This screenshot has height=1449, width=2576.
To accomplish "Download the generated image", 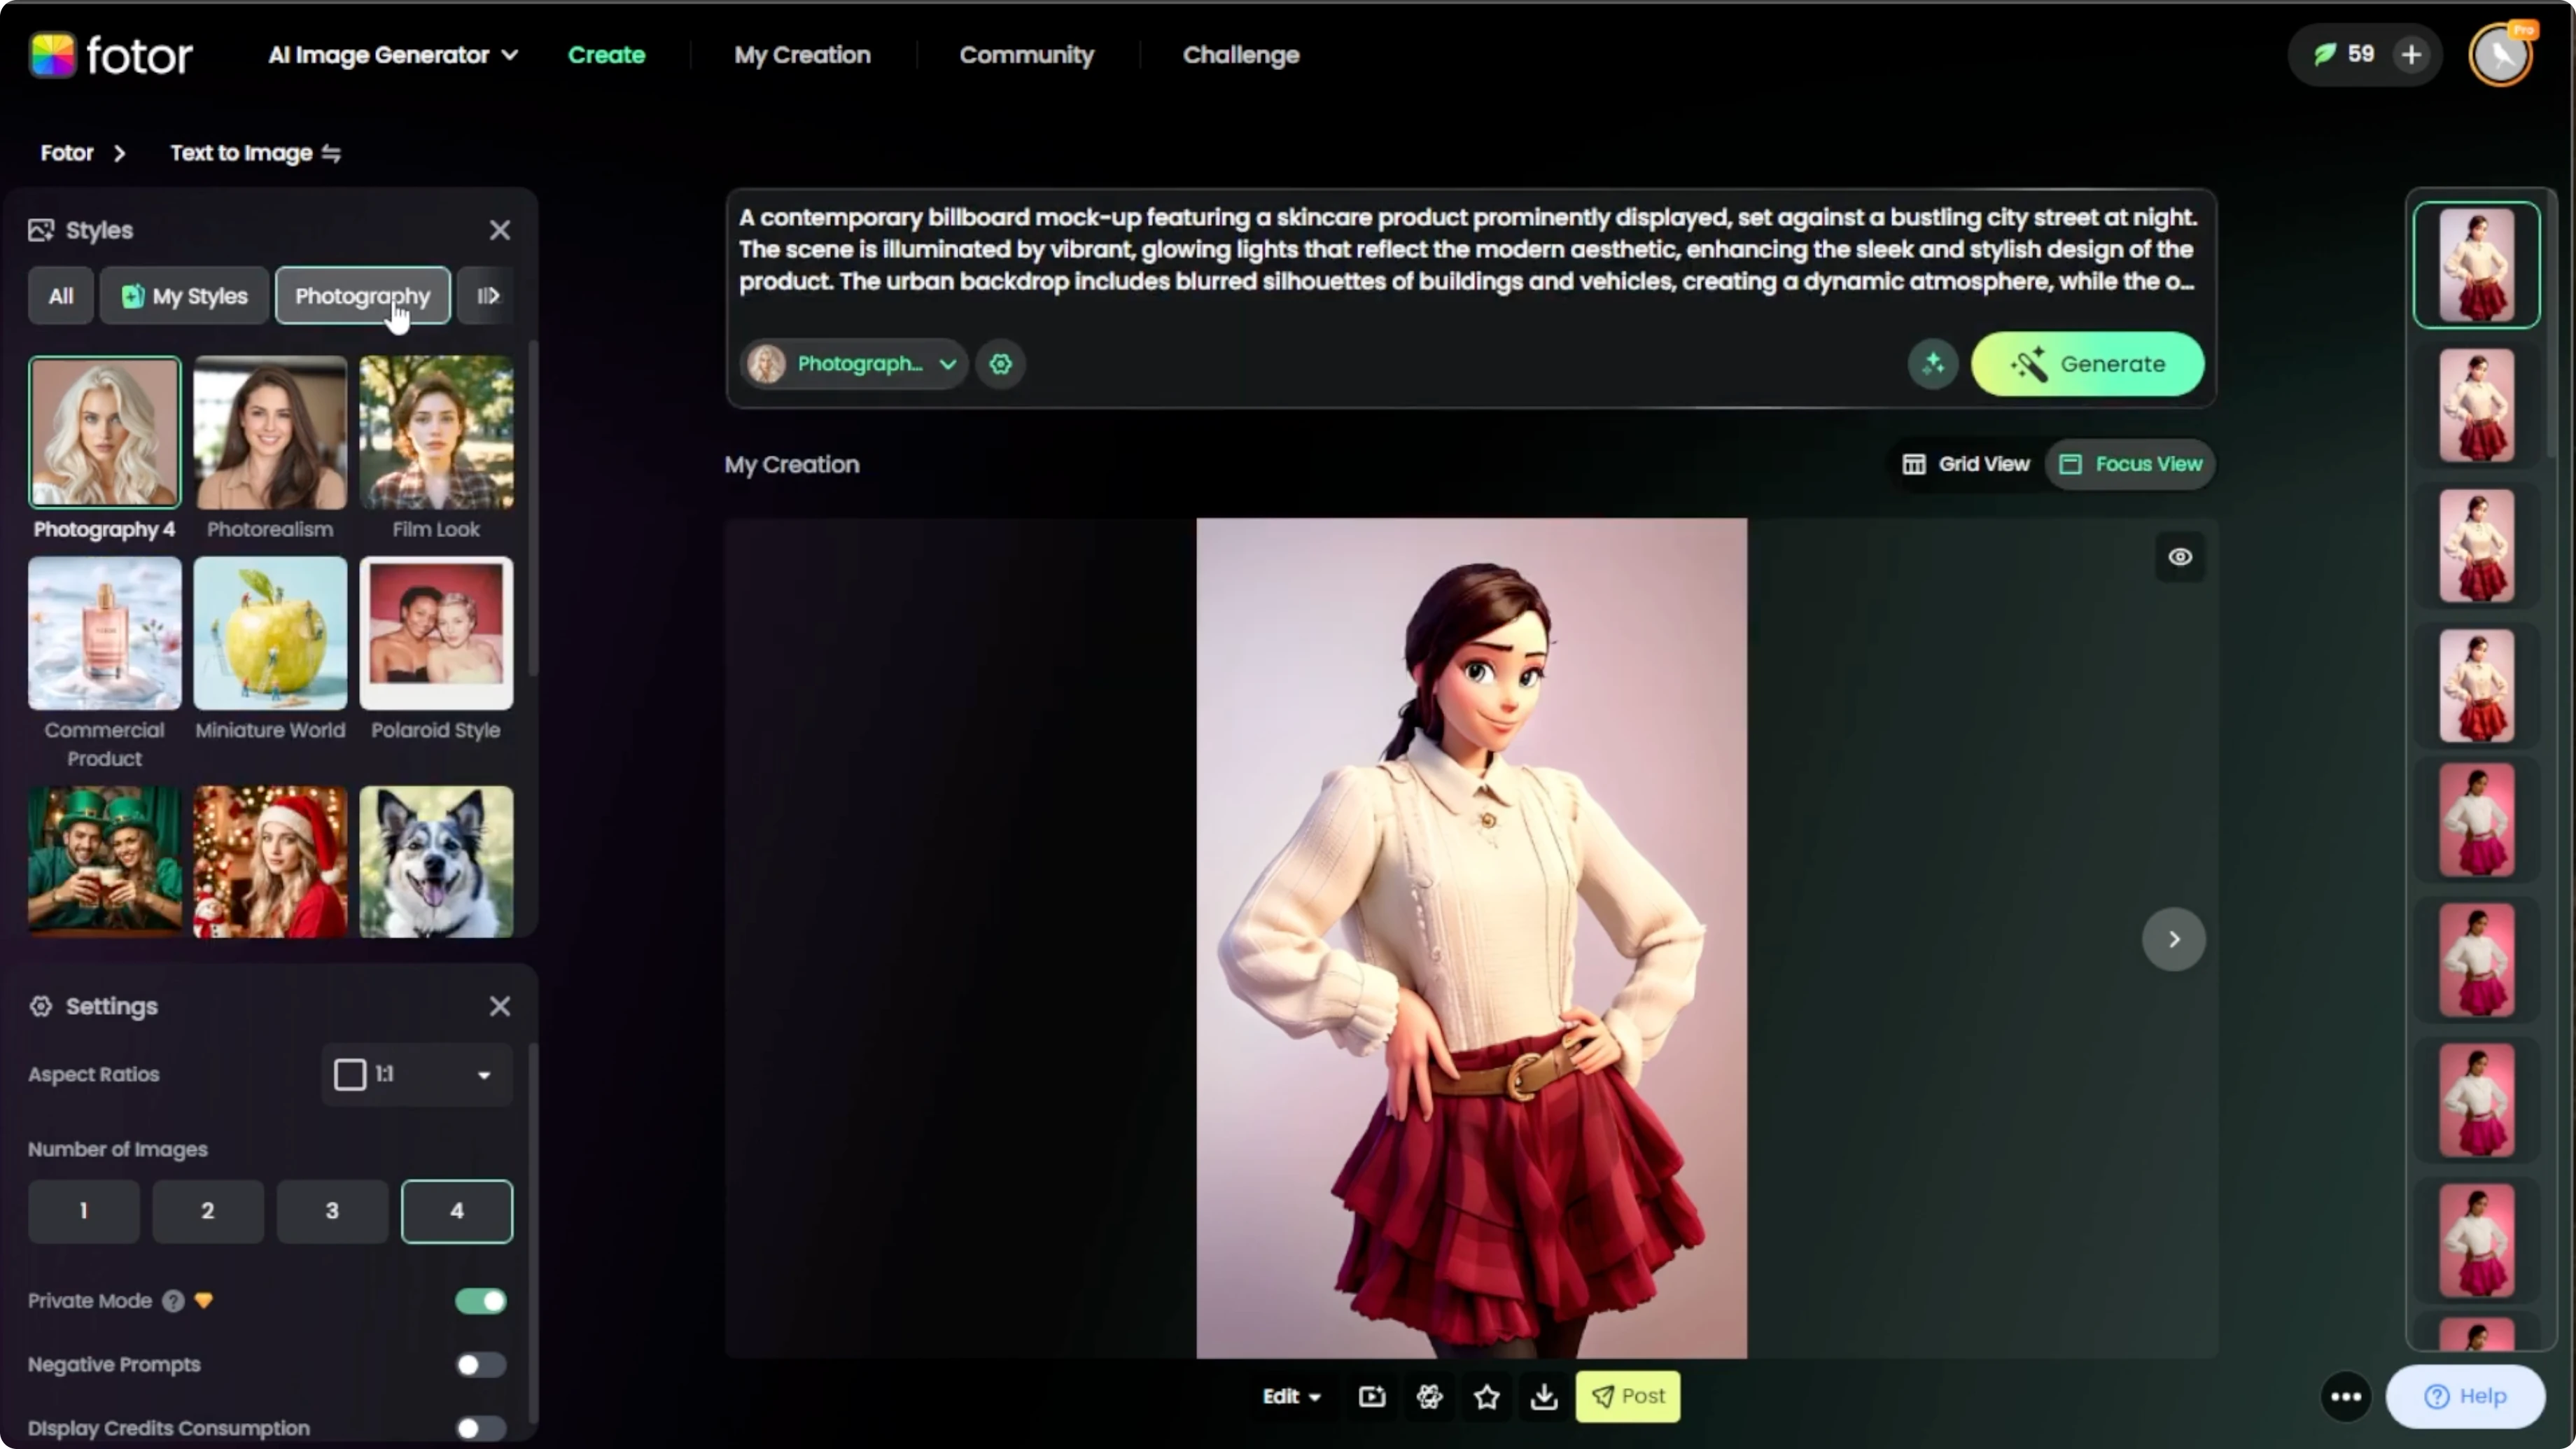I will pos(1544,1396).
